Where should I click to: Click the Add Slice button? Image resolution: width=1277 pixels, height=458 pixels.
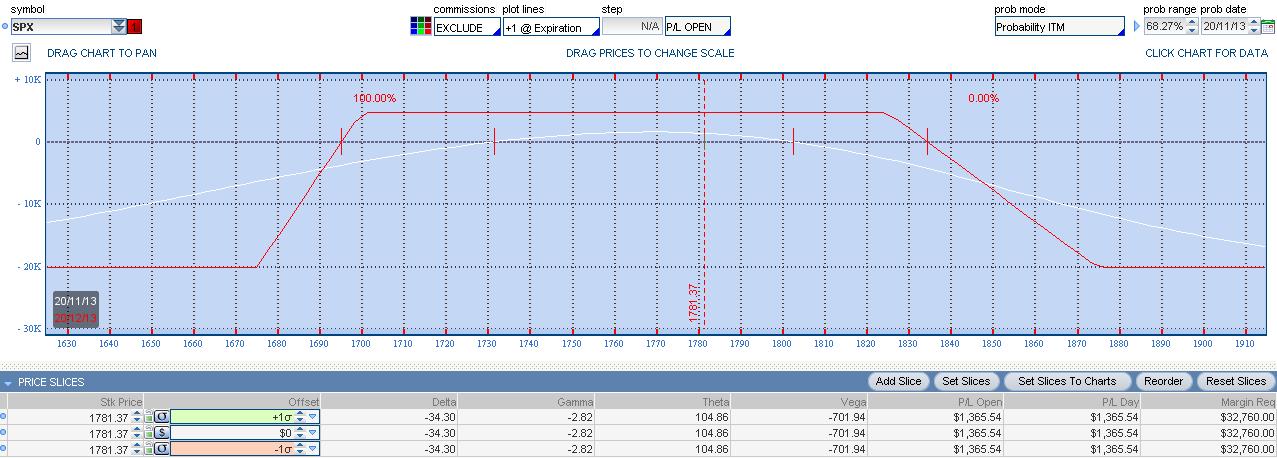(x=897, y=381)
